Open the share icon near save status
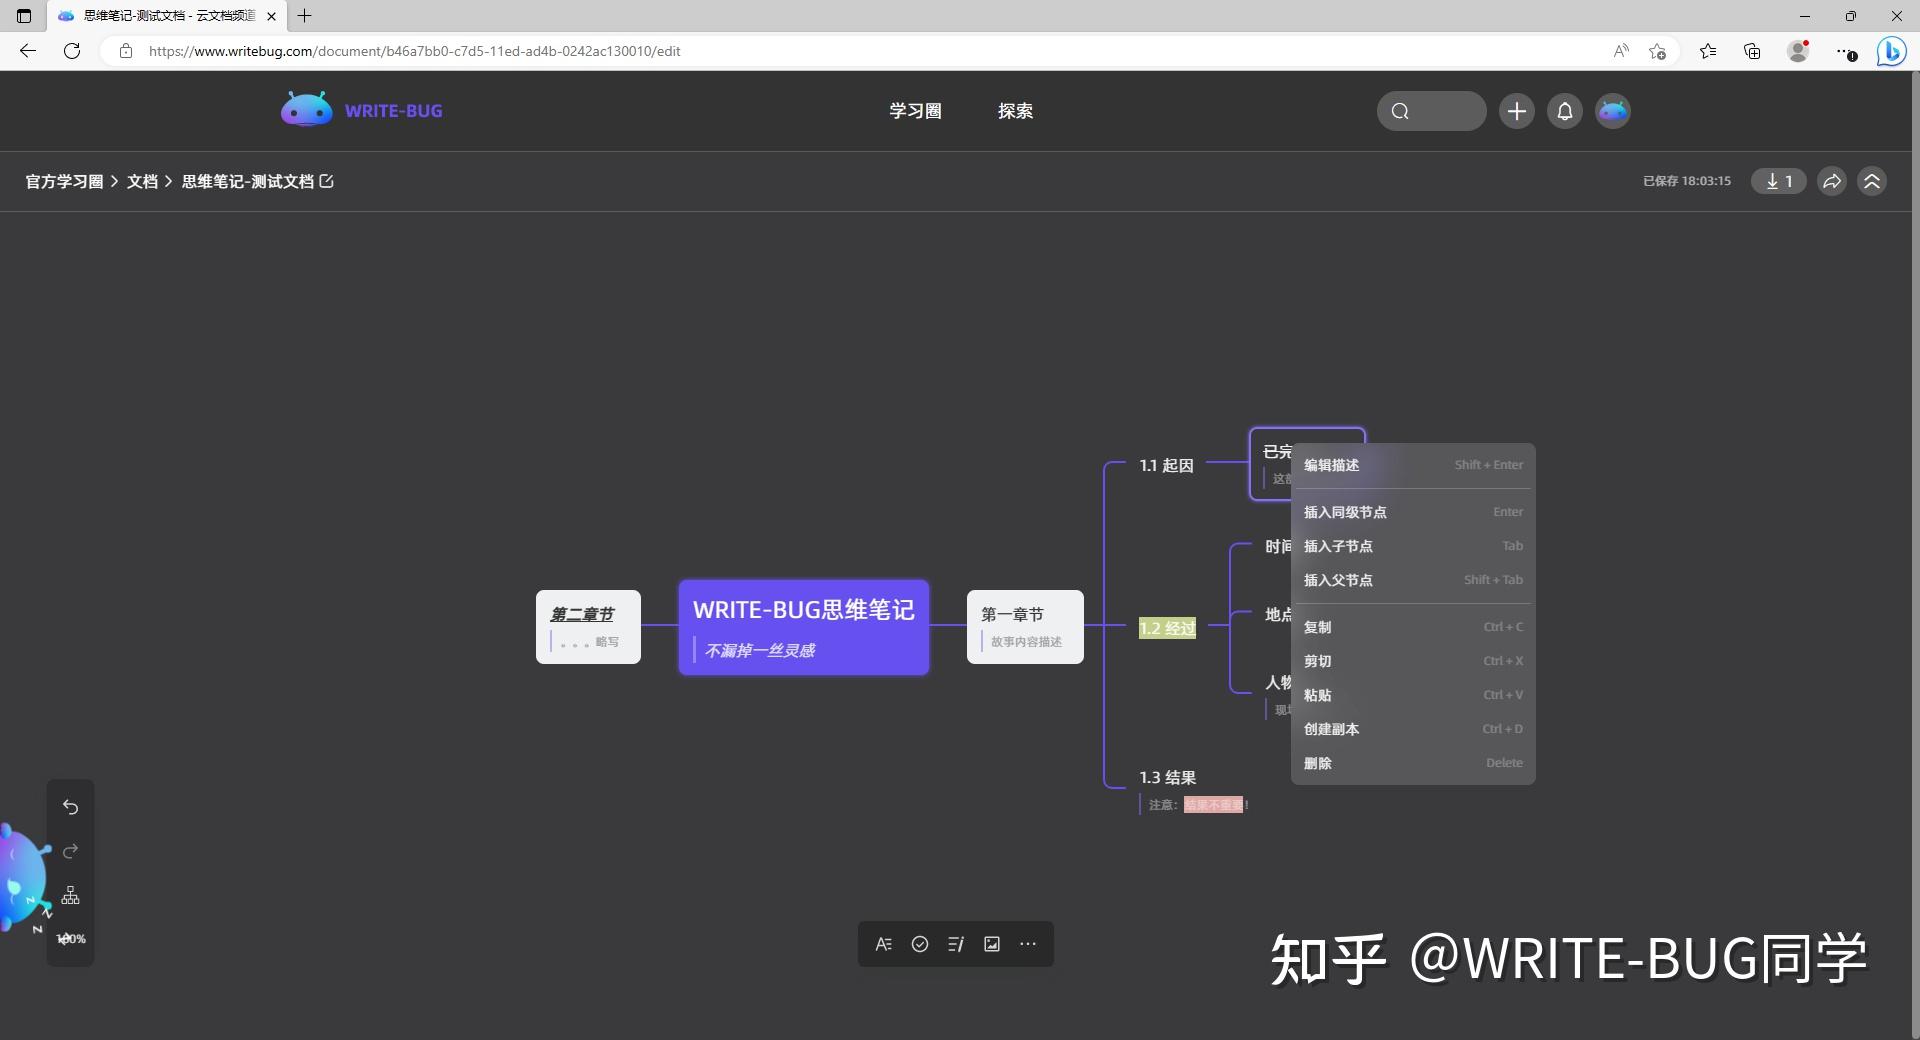The width and height of the screenshot is (1920, 1040). (x=1831, y=181)
